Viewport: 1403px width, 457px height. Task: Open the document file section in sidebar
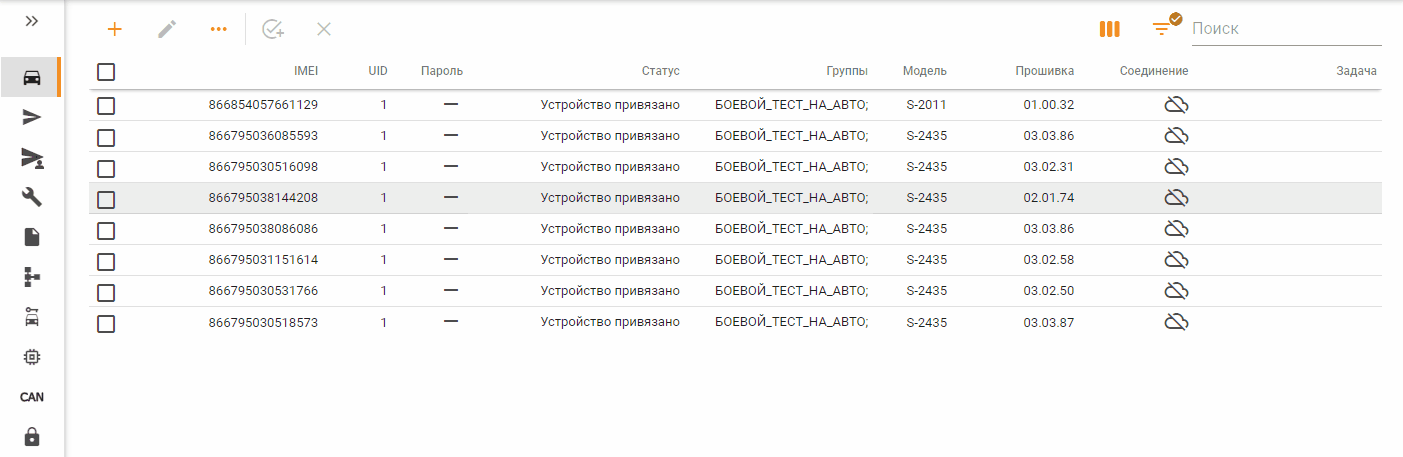click(32, 237)
